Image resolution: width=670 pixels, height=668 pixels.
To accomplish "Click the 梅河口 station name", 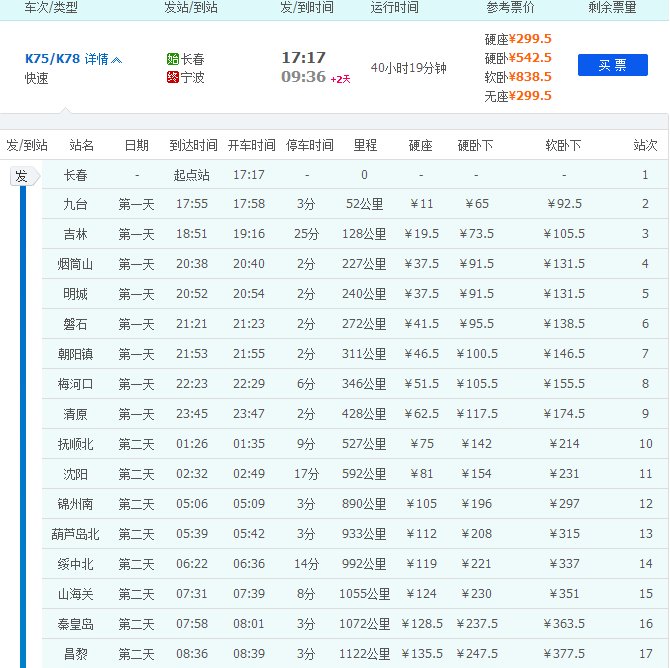I will click(75, 384).
